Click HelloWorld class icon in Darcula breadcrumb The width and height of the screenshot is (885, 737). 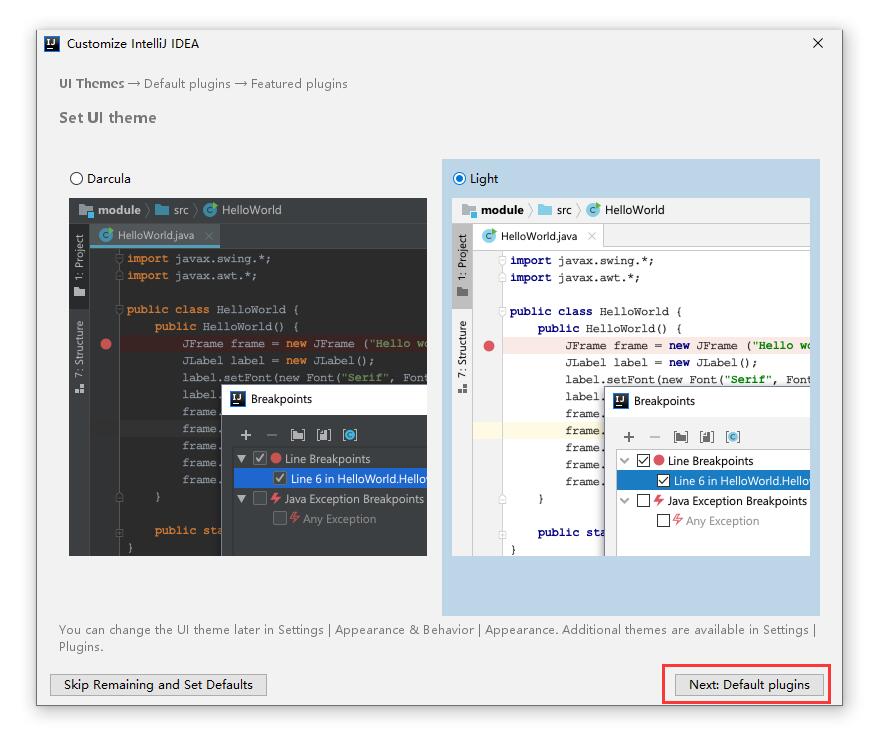click(210, 210)
